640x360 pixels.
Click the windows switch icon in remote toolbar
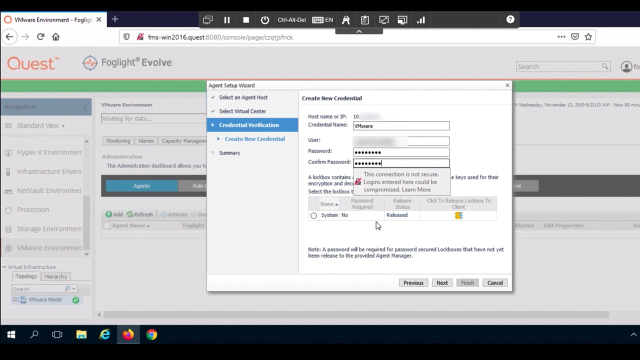tap(208, 20)
